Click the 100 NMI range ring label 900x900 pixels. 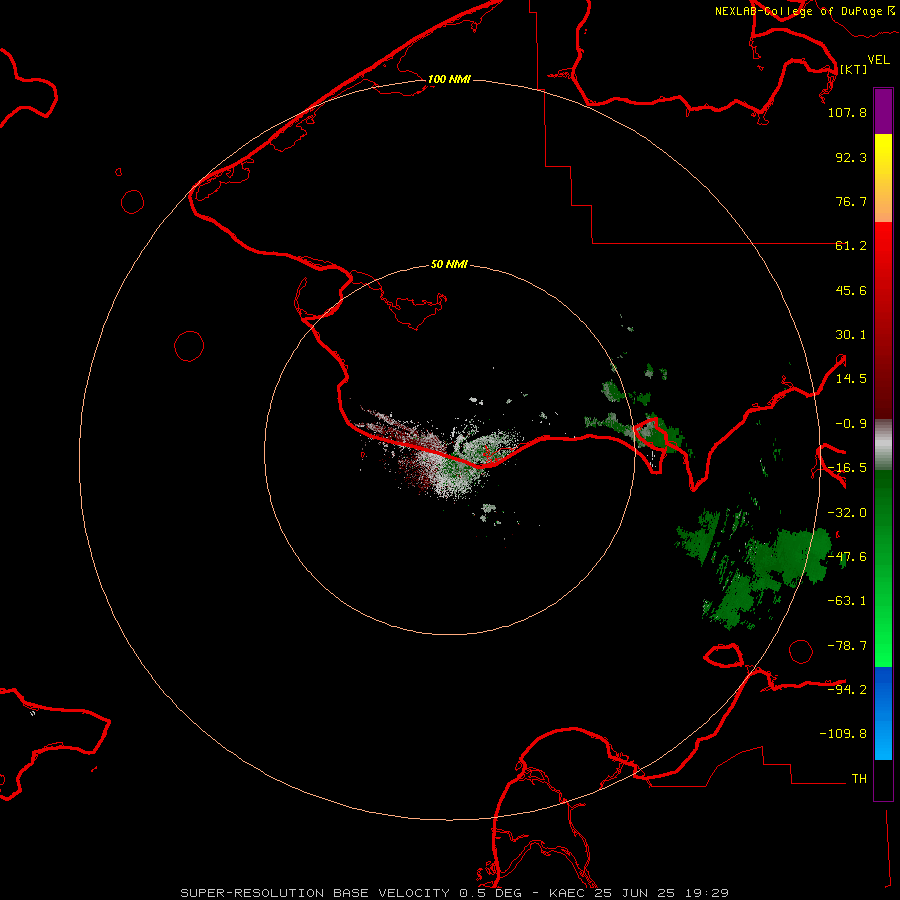[x=449, y=79]
